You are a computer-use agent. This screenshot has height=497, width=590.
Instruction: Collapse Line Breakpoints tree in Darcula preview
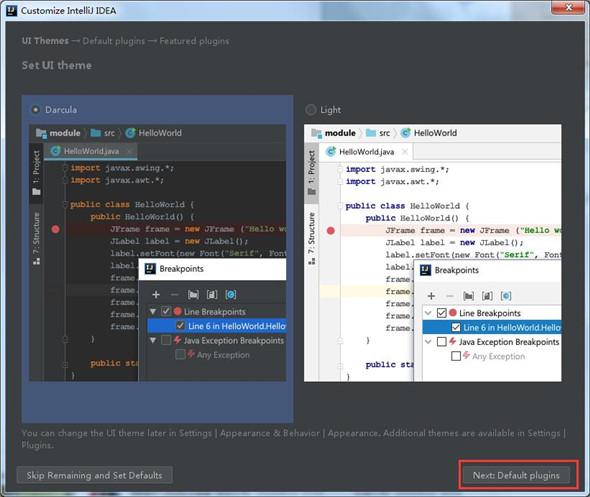pyautogui.click(x=153, y=312)
